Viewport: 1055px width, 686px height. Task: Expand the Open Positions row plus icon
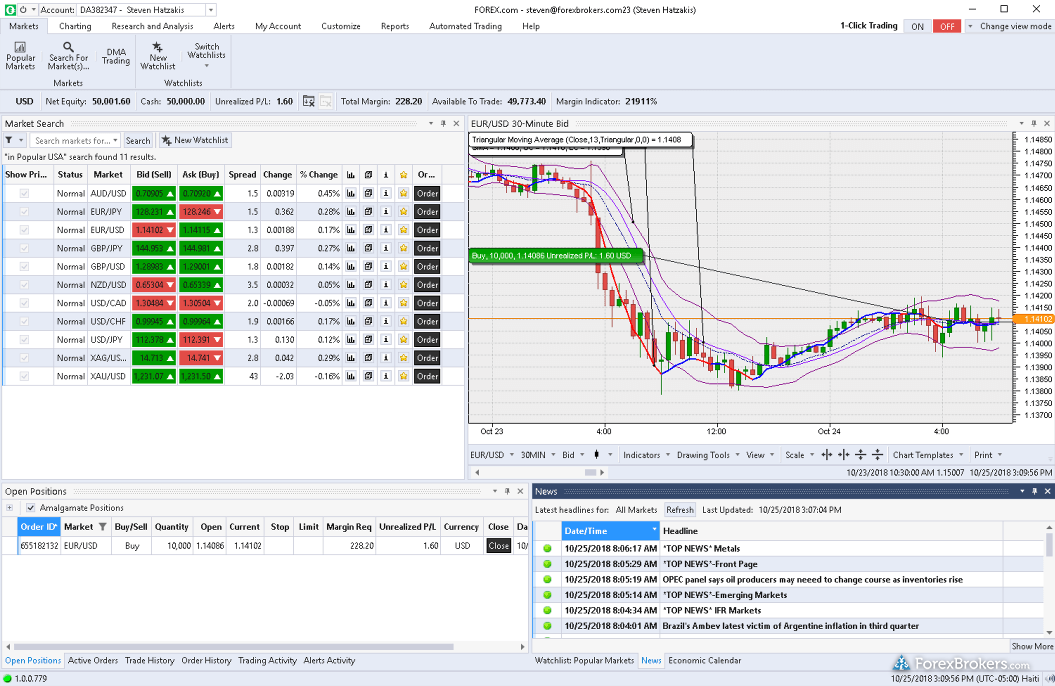(x=9, y=508)
